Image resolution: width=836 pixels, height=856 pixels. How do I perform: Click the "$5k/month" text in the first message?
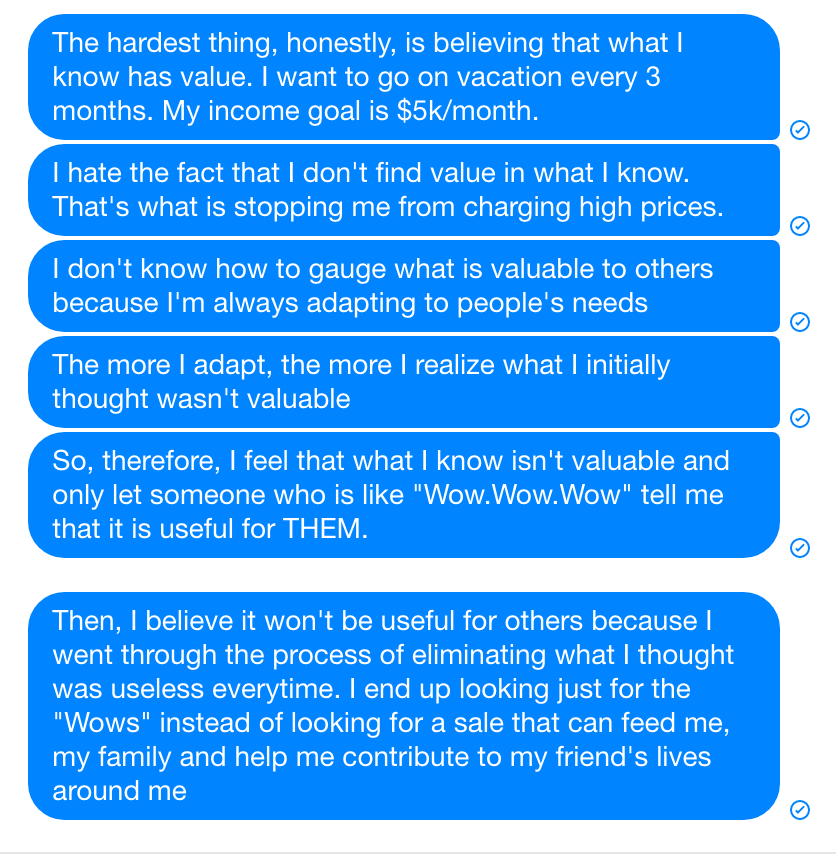tap(468, 111)
